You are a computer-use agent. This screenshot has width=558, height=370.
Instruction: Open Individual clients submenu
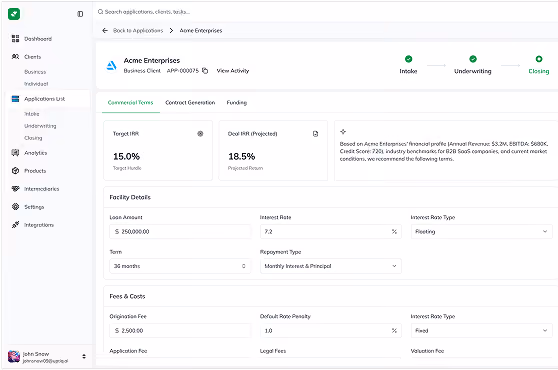click(x=36, y=84)
